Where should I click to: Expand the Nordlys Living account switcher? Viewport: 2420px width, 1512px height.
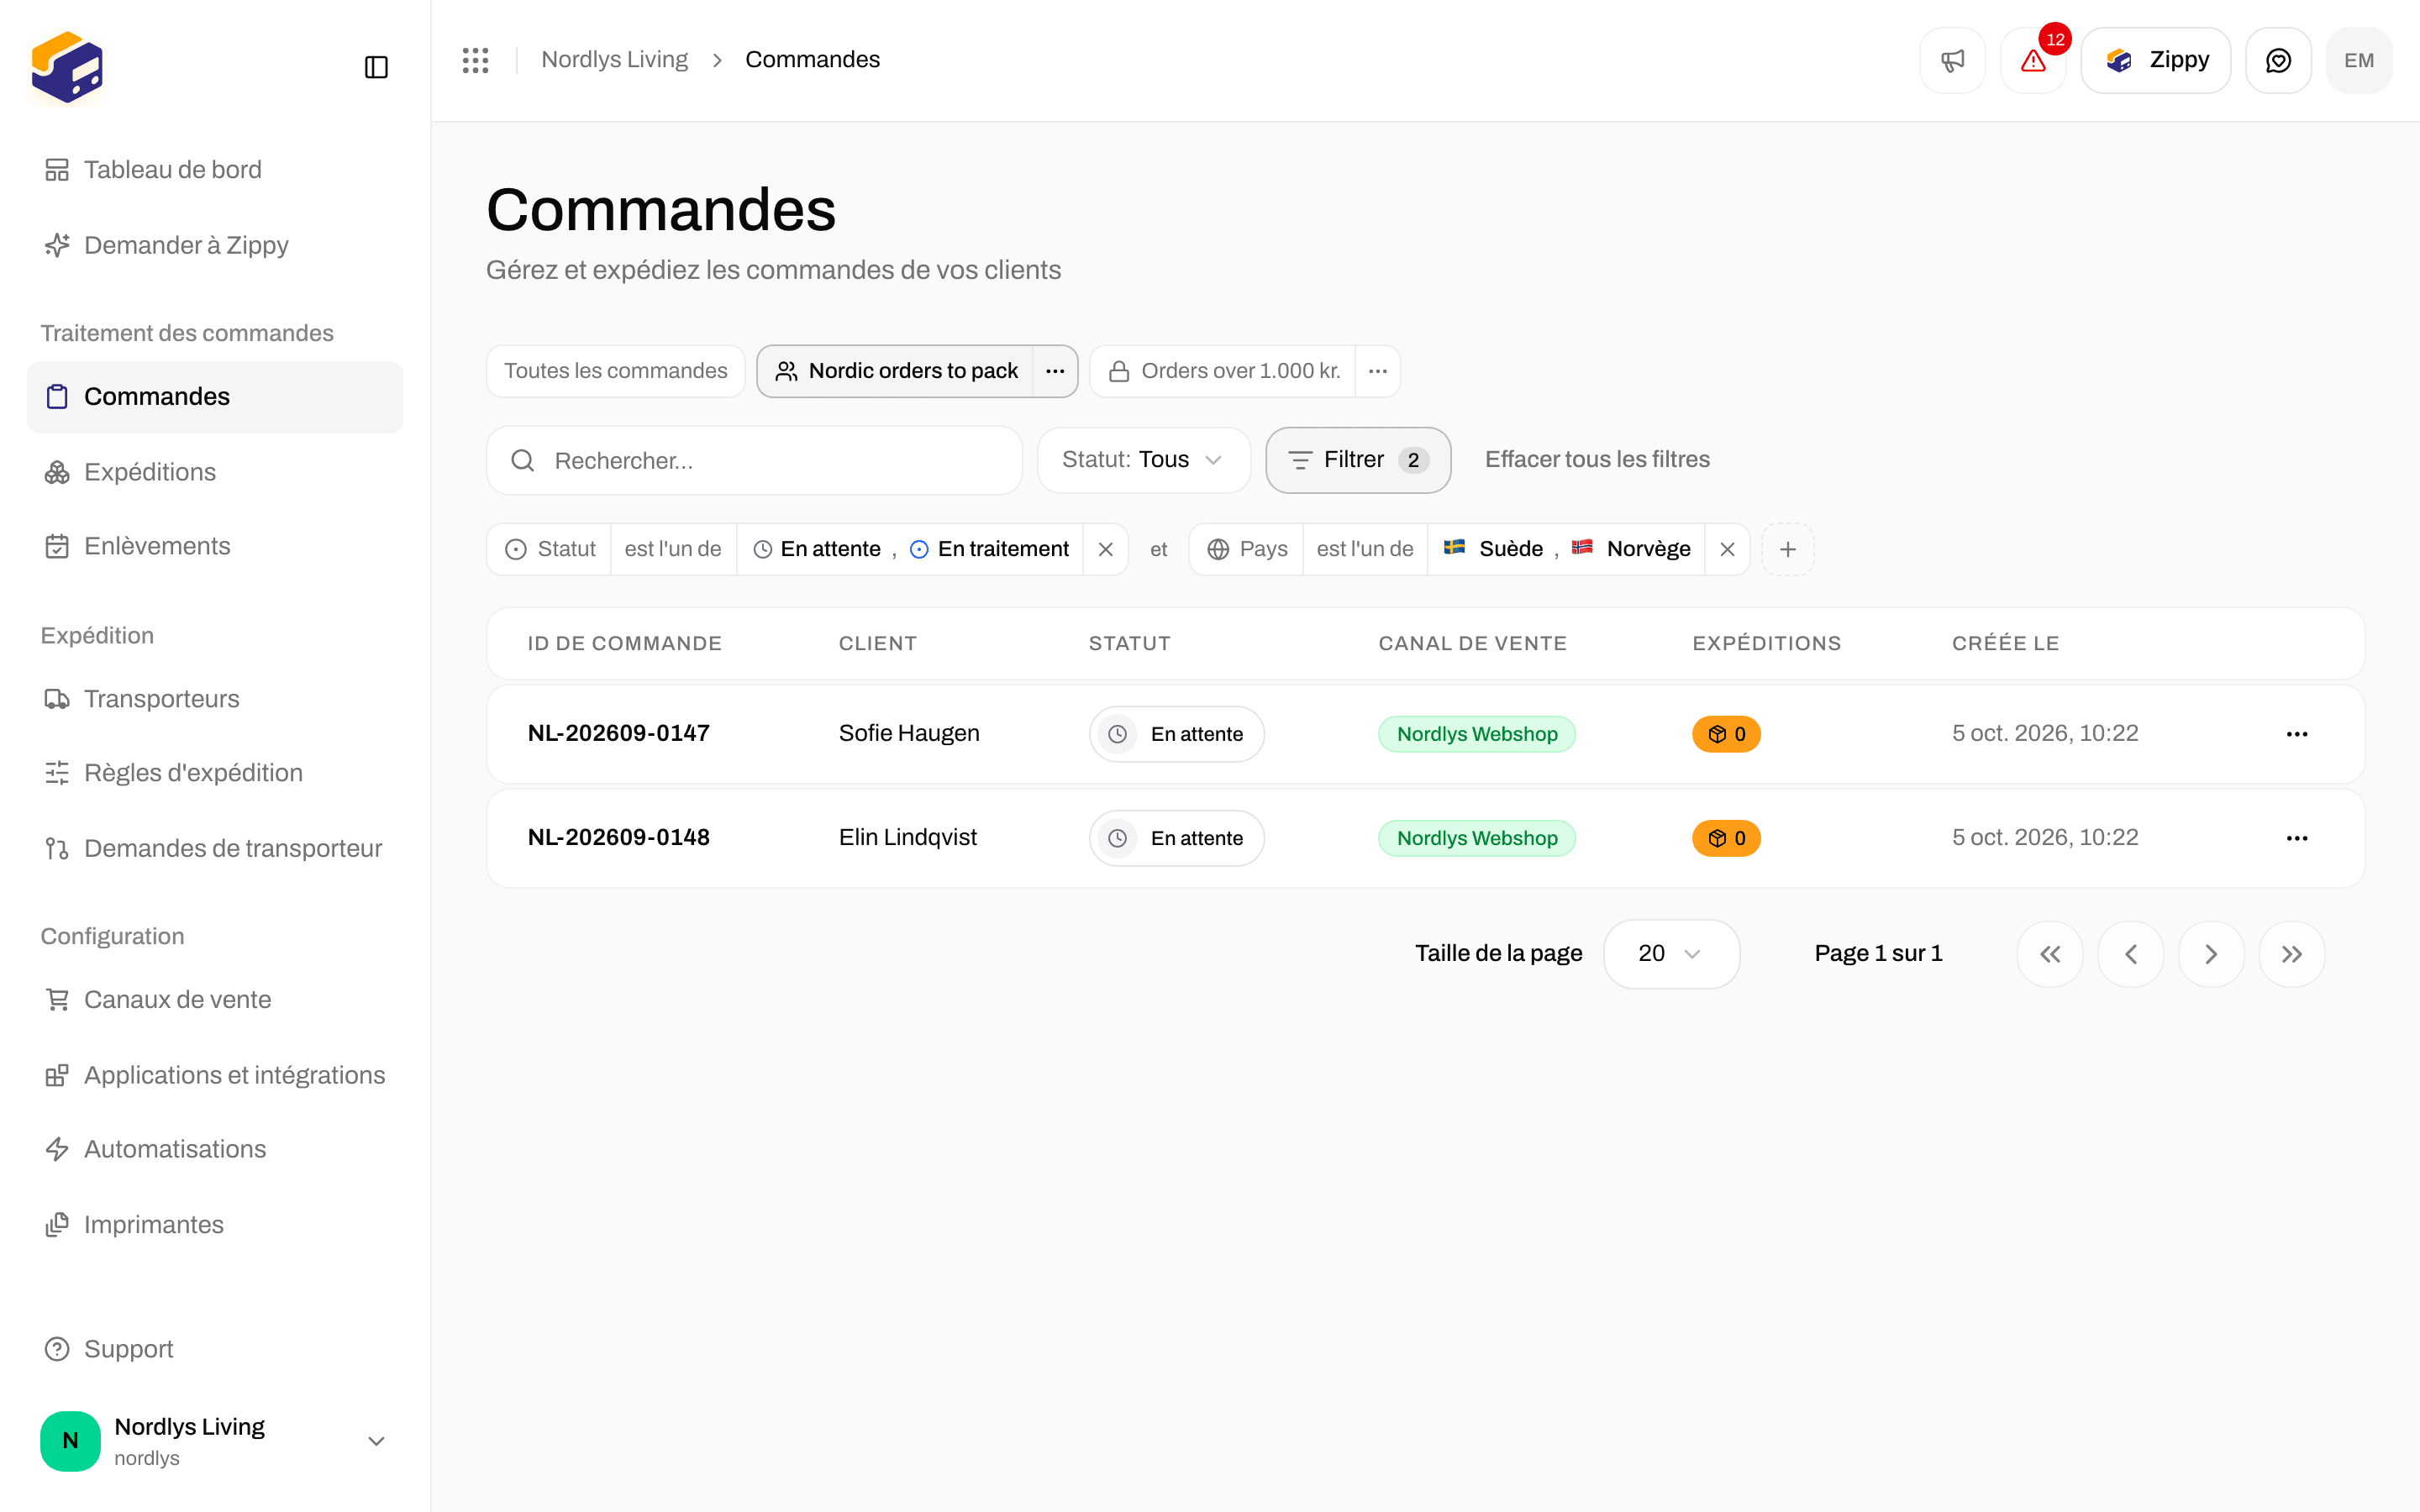point(215,1441)
